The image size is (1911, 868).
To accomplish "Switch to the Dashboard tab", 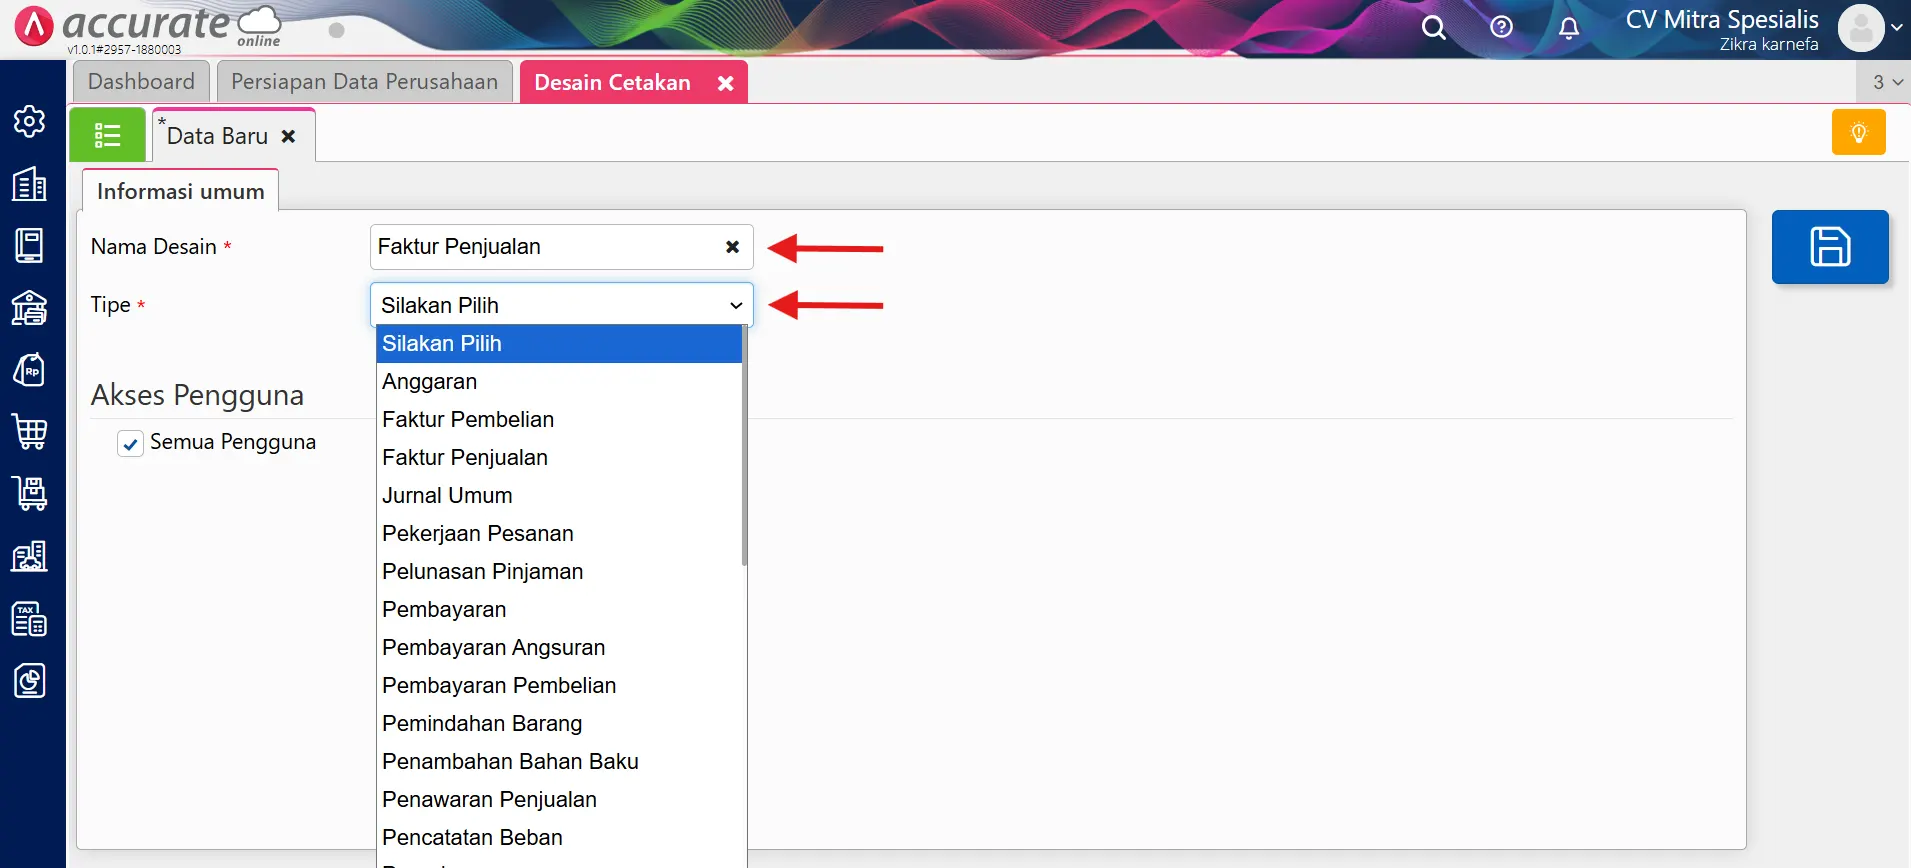I will click(x=141, y=82).
